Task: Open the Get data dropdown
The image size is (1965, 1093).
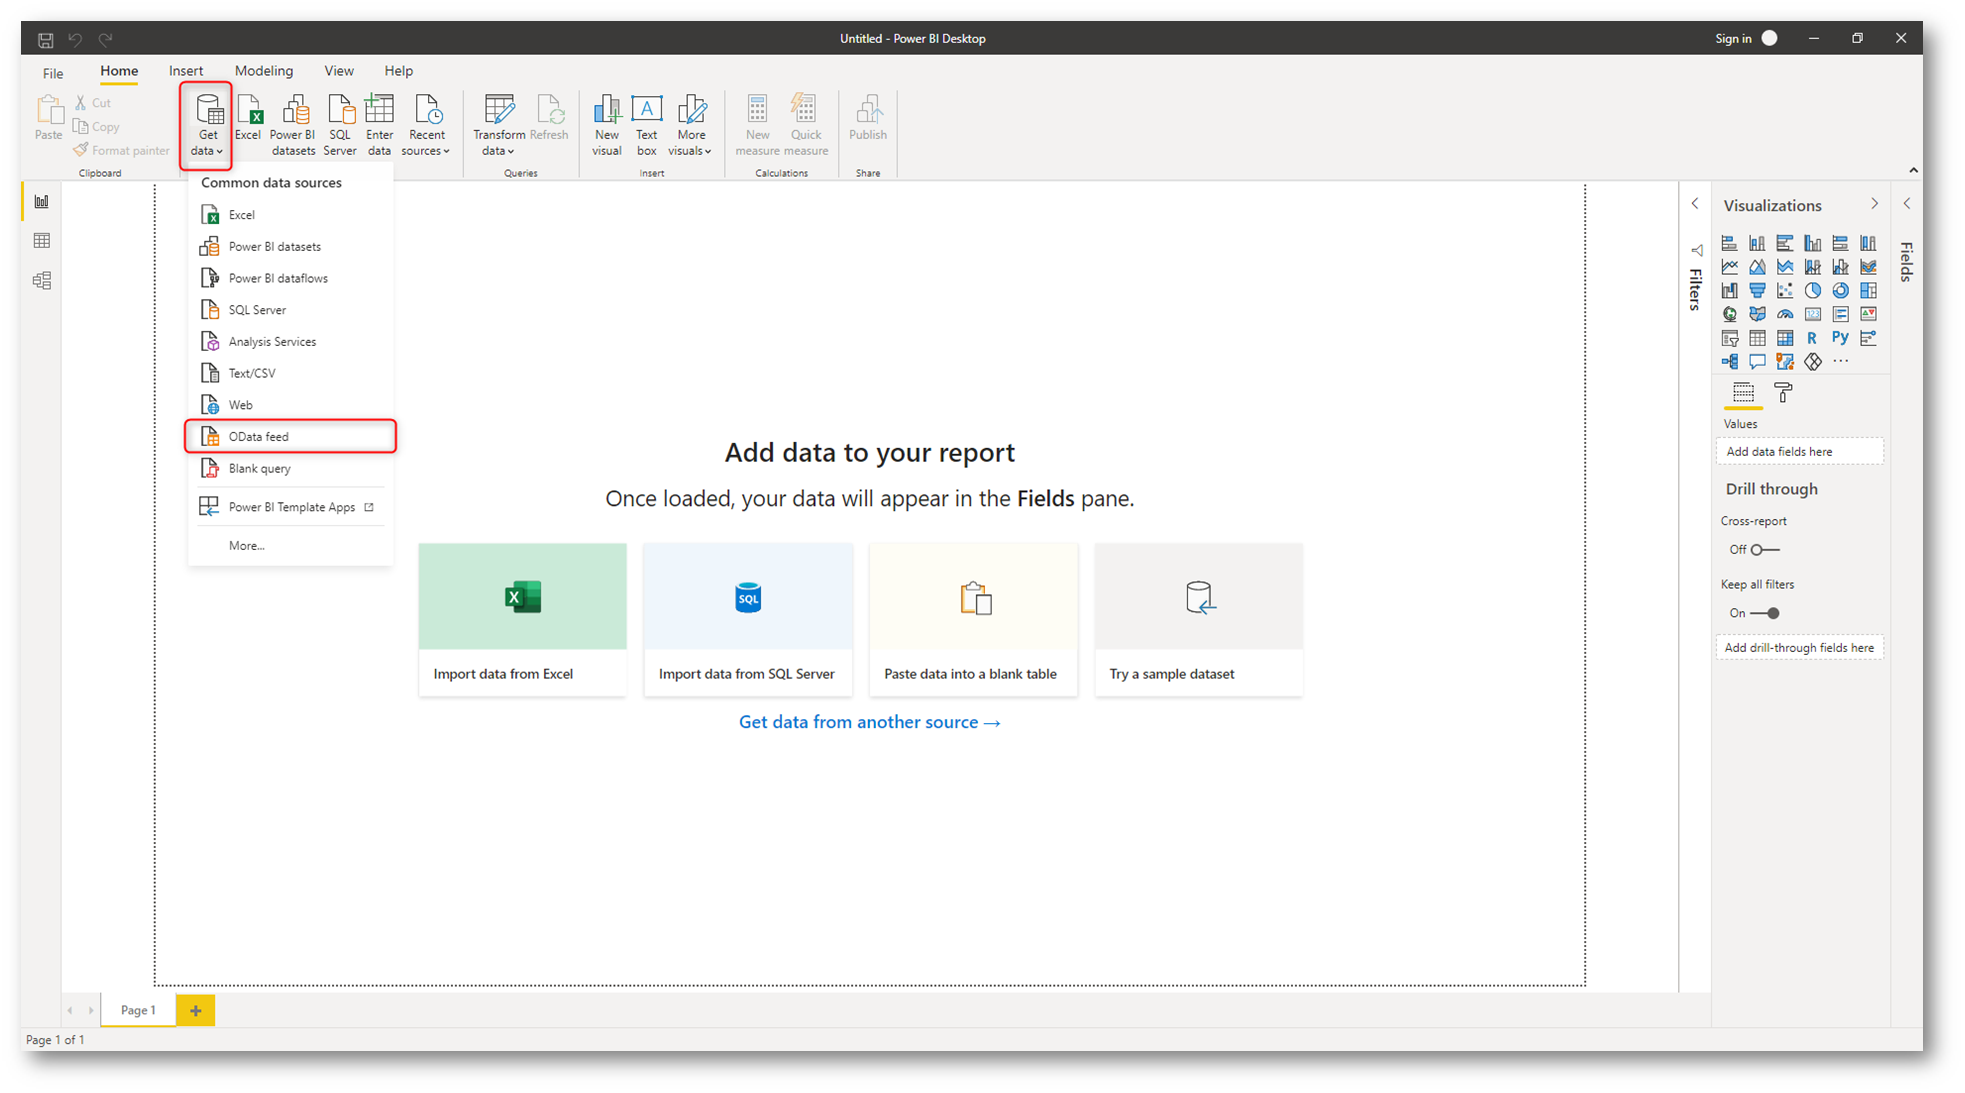Action: [x=207, y=124]
